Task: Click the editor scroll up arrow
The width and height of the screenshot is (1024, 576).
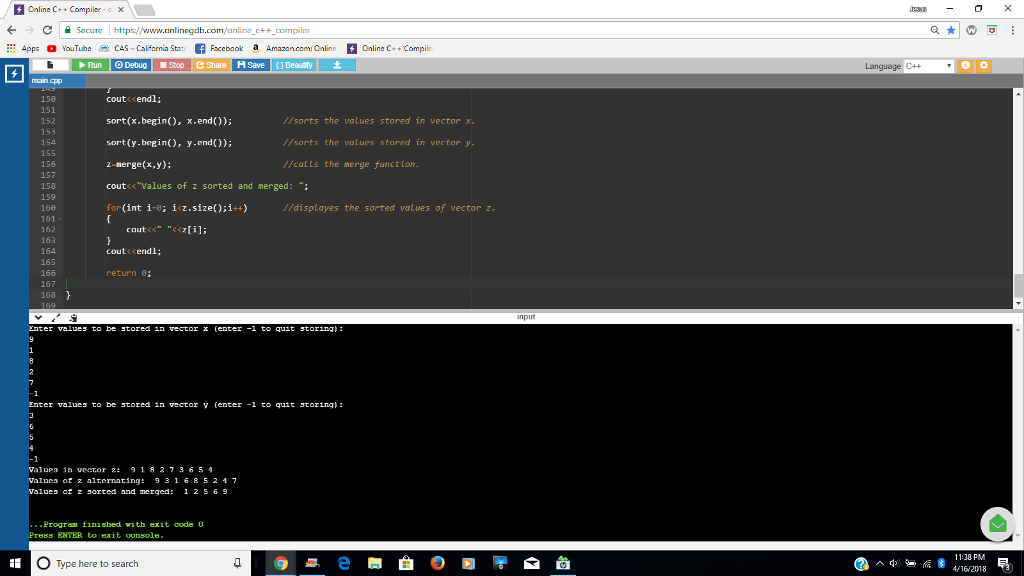Action: (1018, 93)
